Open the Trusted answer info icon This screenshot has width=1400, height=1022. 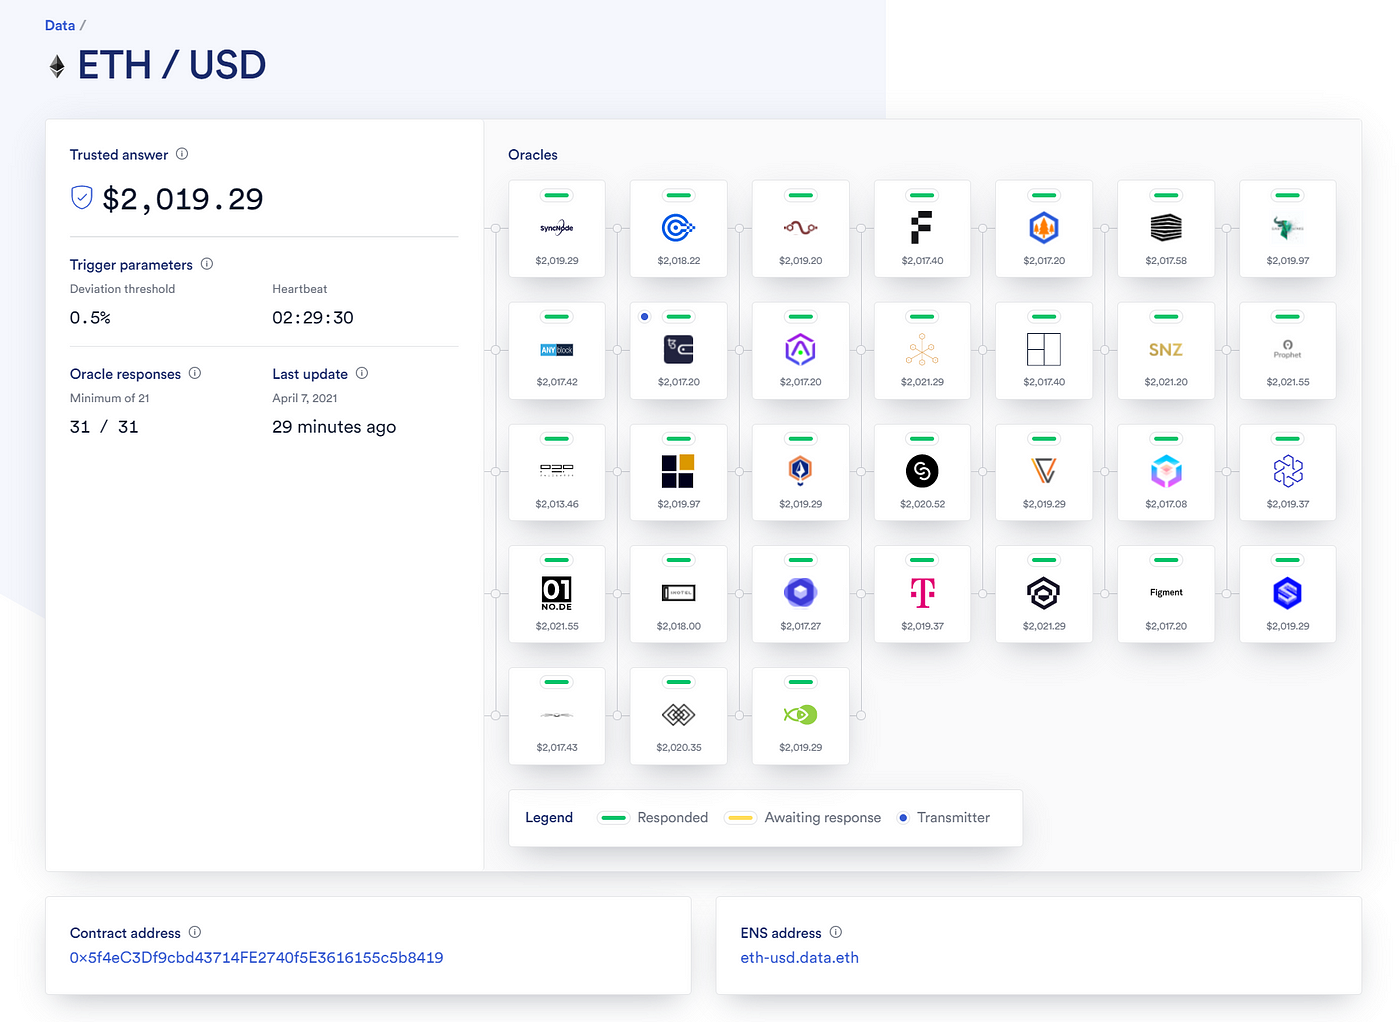coord(182,154)
